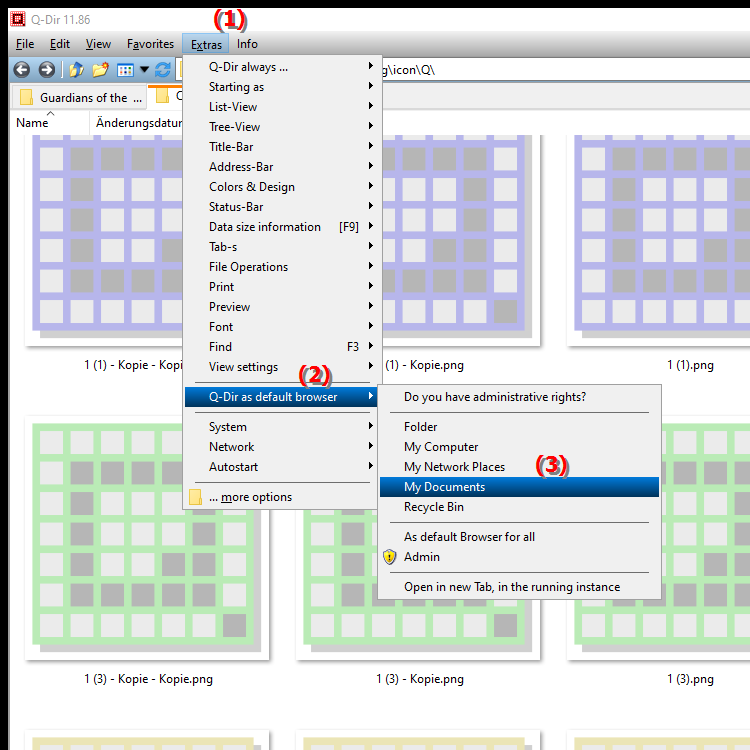Click the Q-Dir app icon in title bar

click(x=18, y=19)
